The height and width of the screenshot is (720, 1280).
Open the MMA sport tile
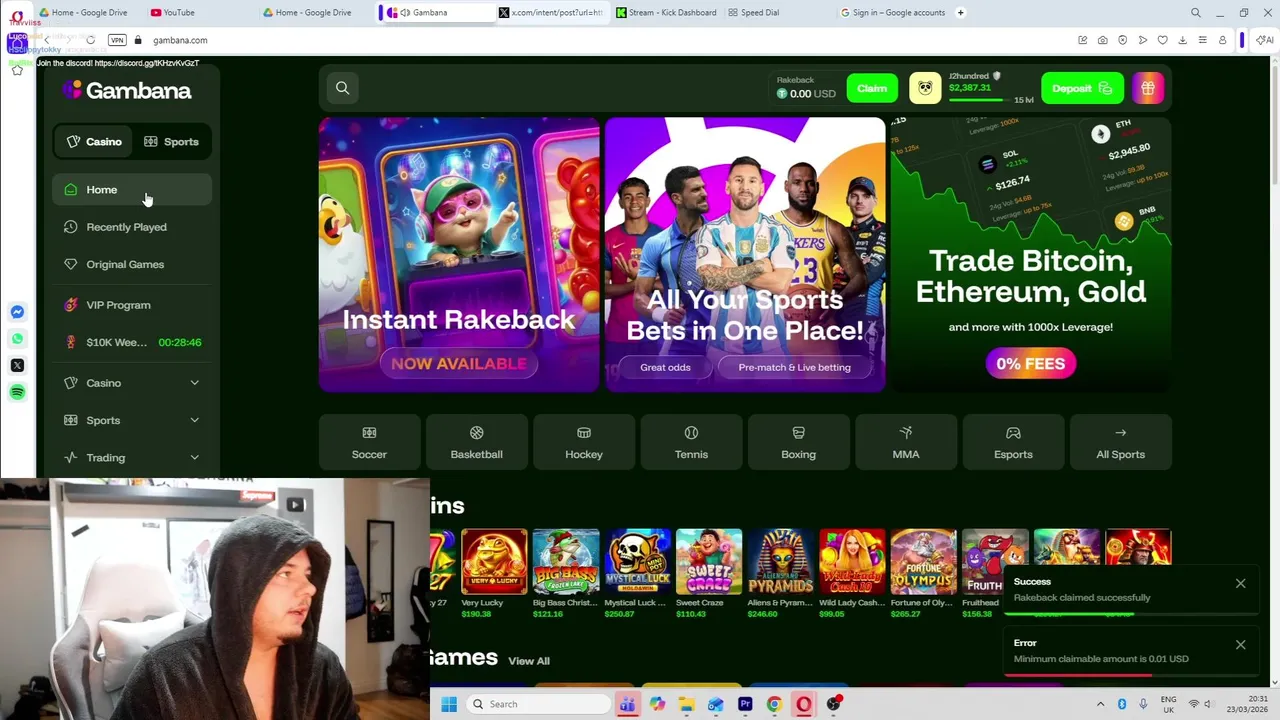(906, 442)
